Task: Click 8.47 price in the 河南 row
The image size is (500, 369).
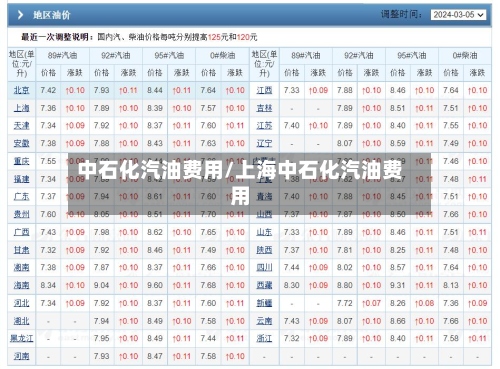Action: [155, 356]
